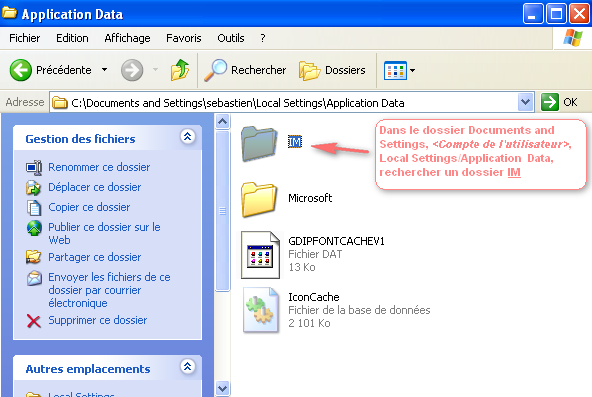The image size is (592, 397).
Task: Click Supprimer ce dossier link
Action: 97,320
